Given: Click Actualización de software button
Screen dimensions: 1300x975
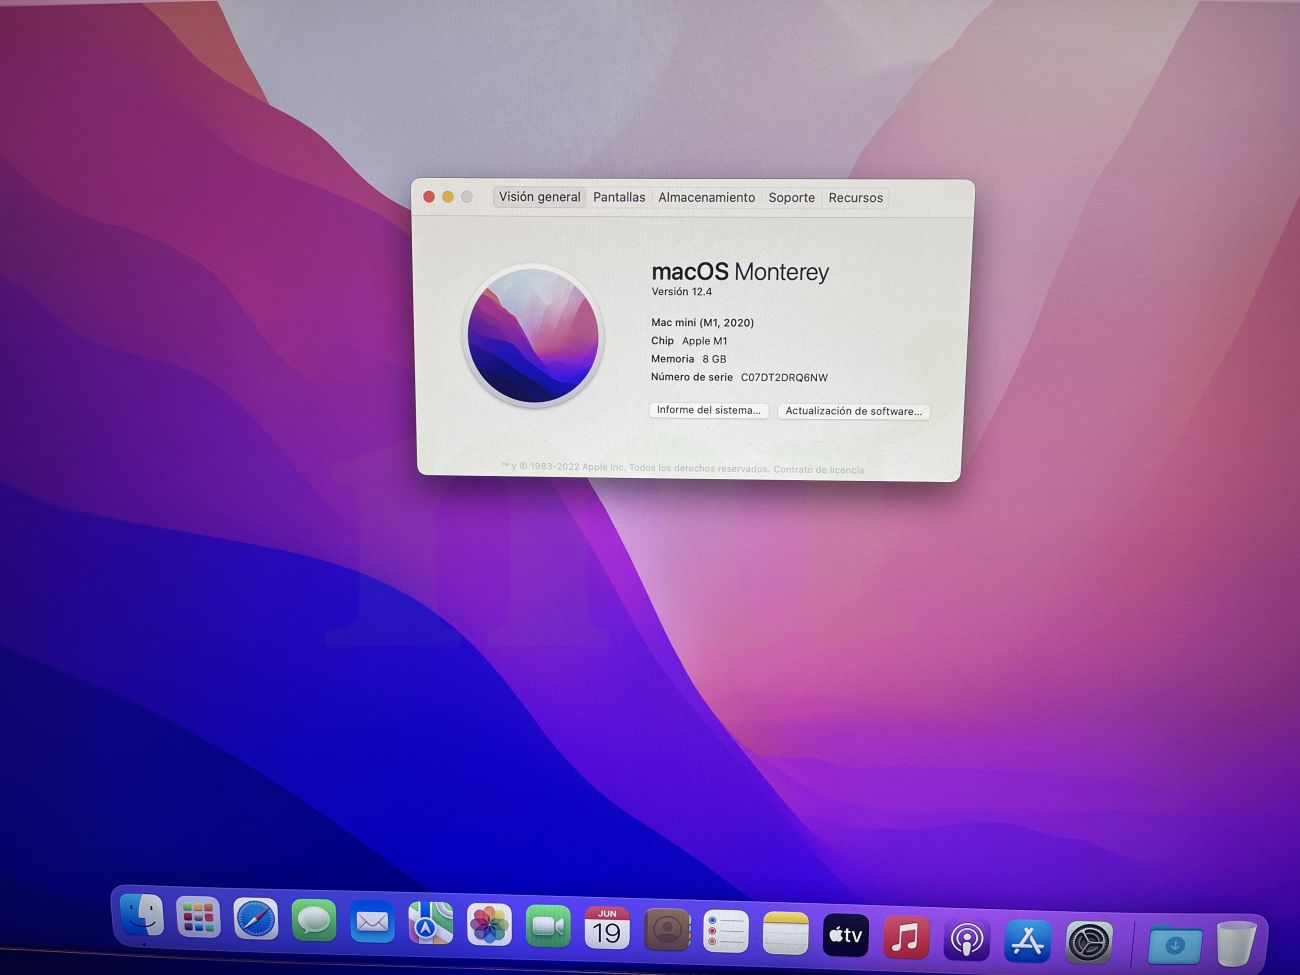Looking at the screenshot, I should tap(854, 411).
